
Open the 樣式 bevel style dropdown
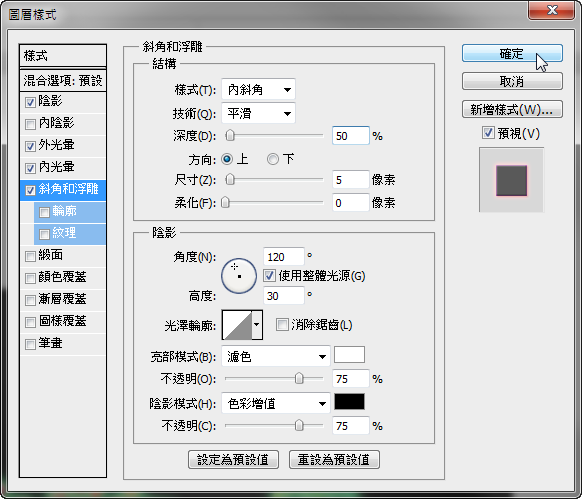pyautogui.click(x=258, y=89)
